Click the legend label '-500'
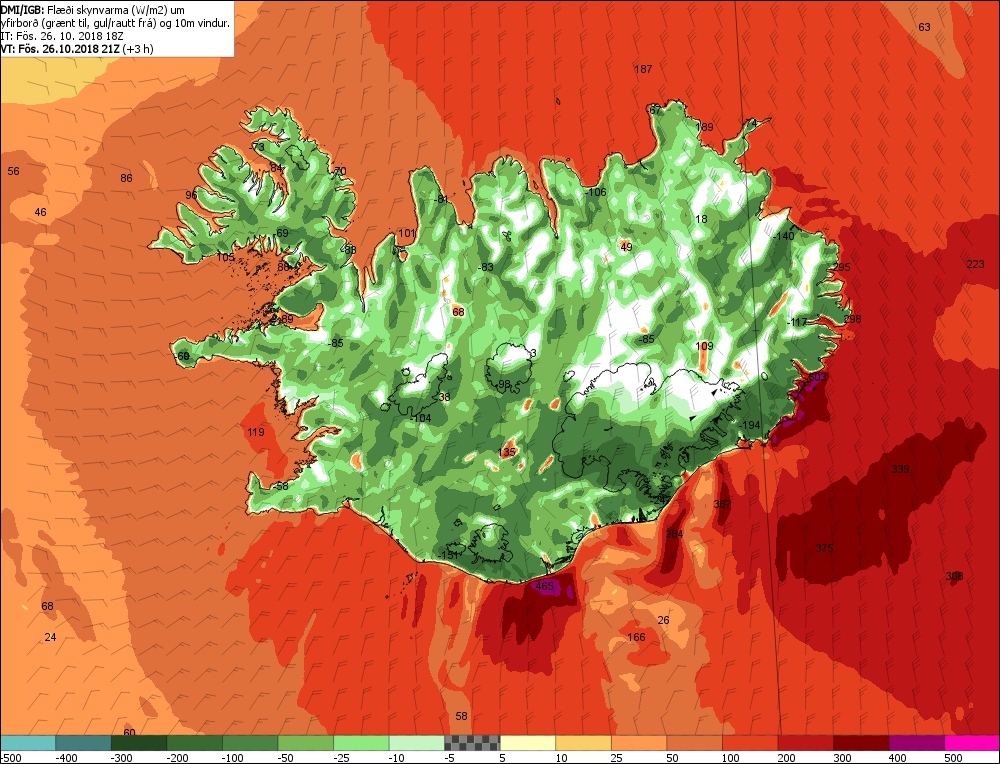Viewport: 1000px width, 764px height. pyautogui.click(x=11, y=758)
